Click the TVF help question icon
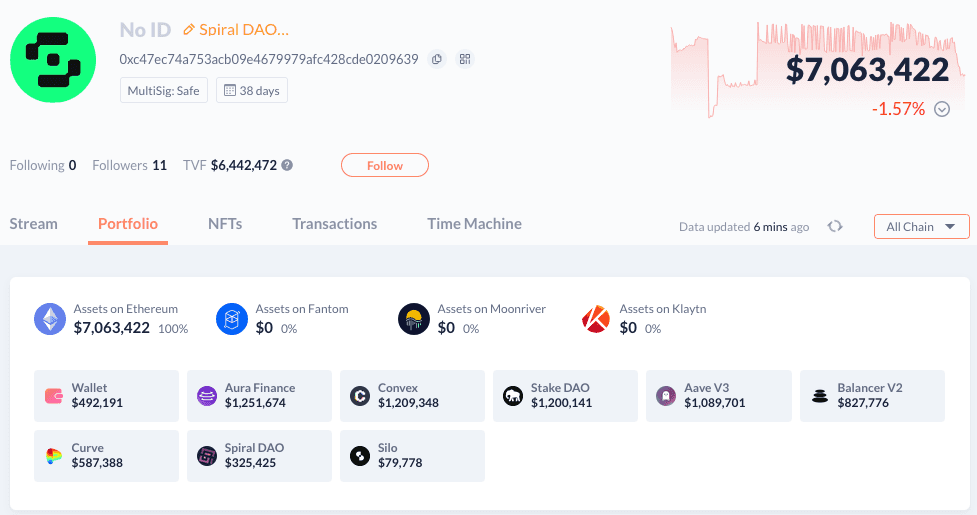This screenshot has width=977, height=515. [287, 166]
